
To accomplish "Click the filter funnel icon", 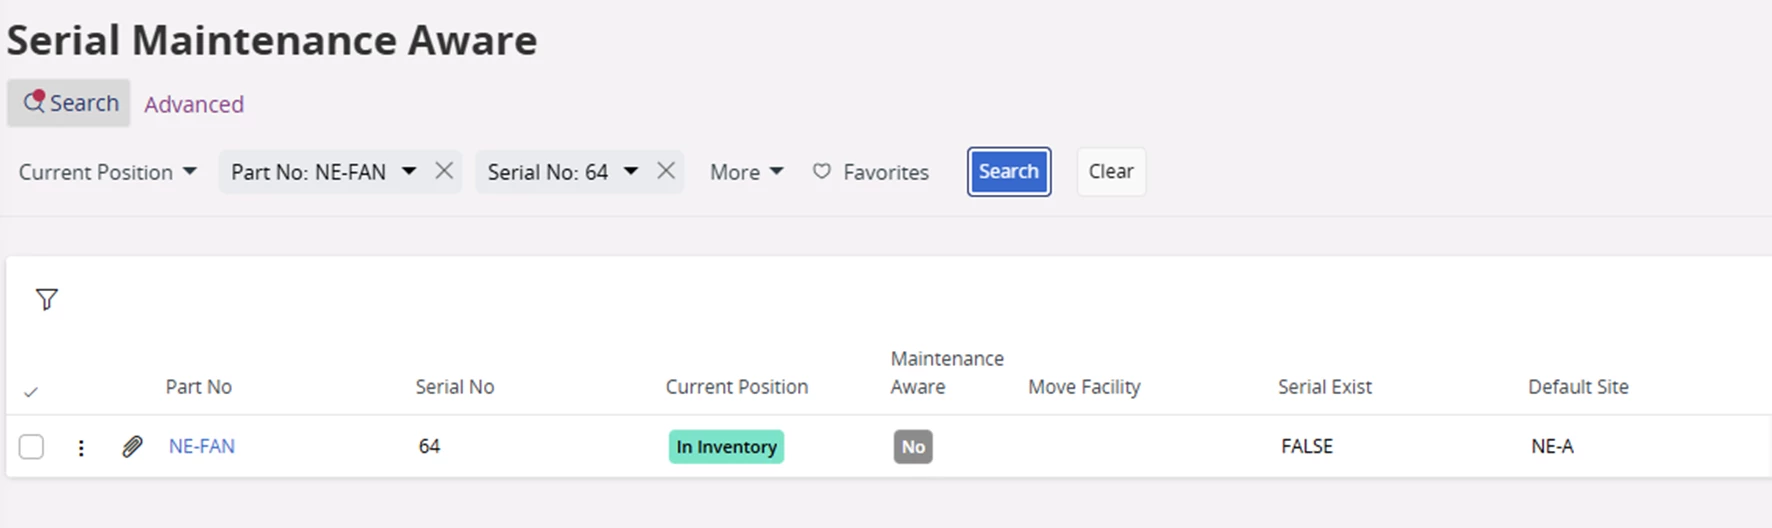I will click(46, 299).
